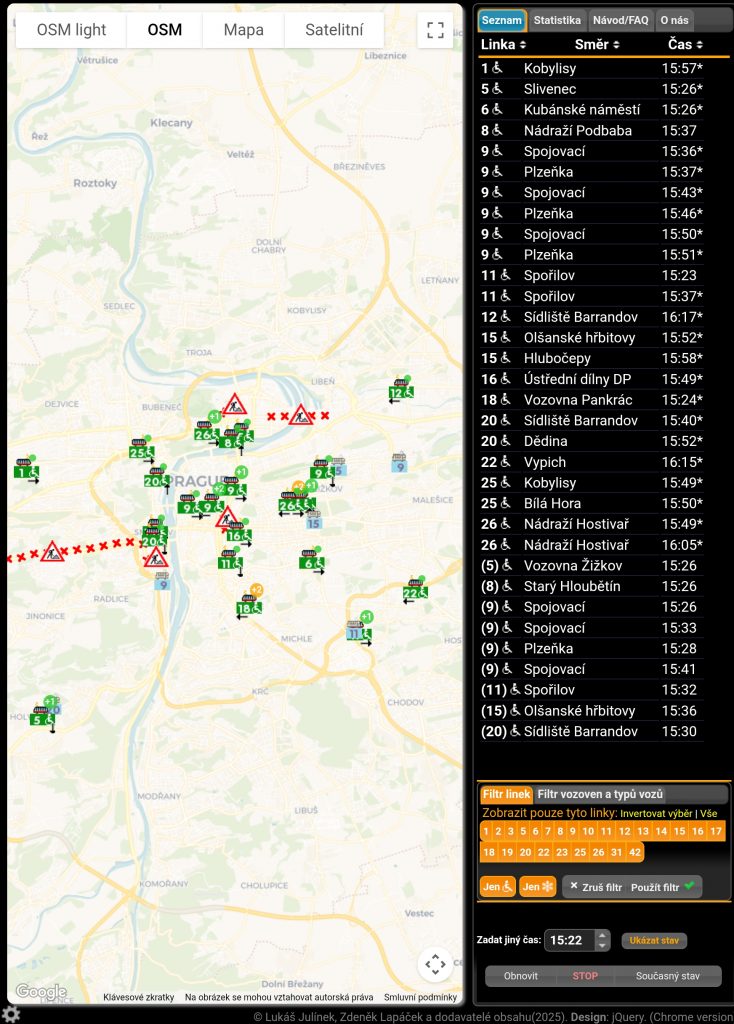Image resolution: width=734 pixels, height=1024 pixels.
Task: Sort list by Linka column
Action: 503,45
